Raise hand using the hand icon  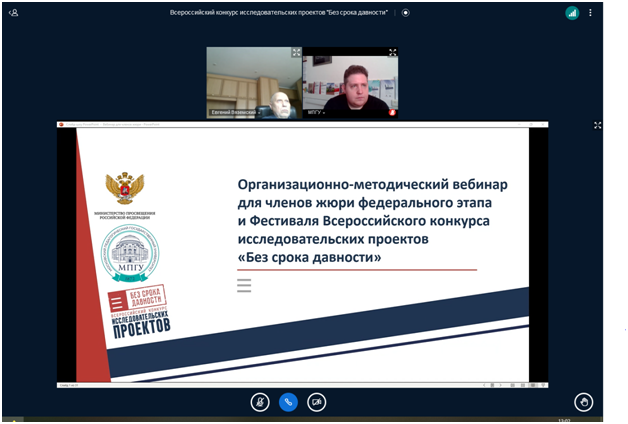[x=586, y=401]
